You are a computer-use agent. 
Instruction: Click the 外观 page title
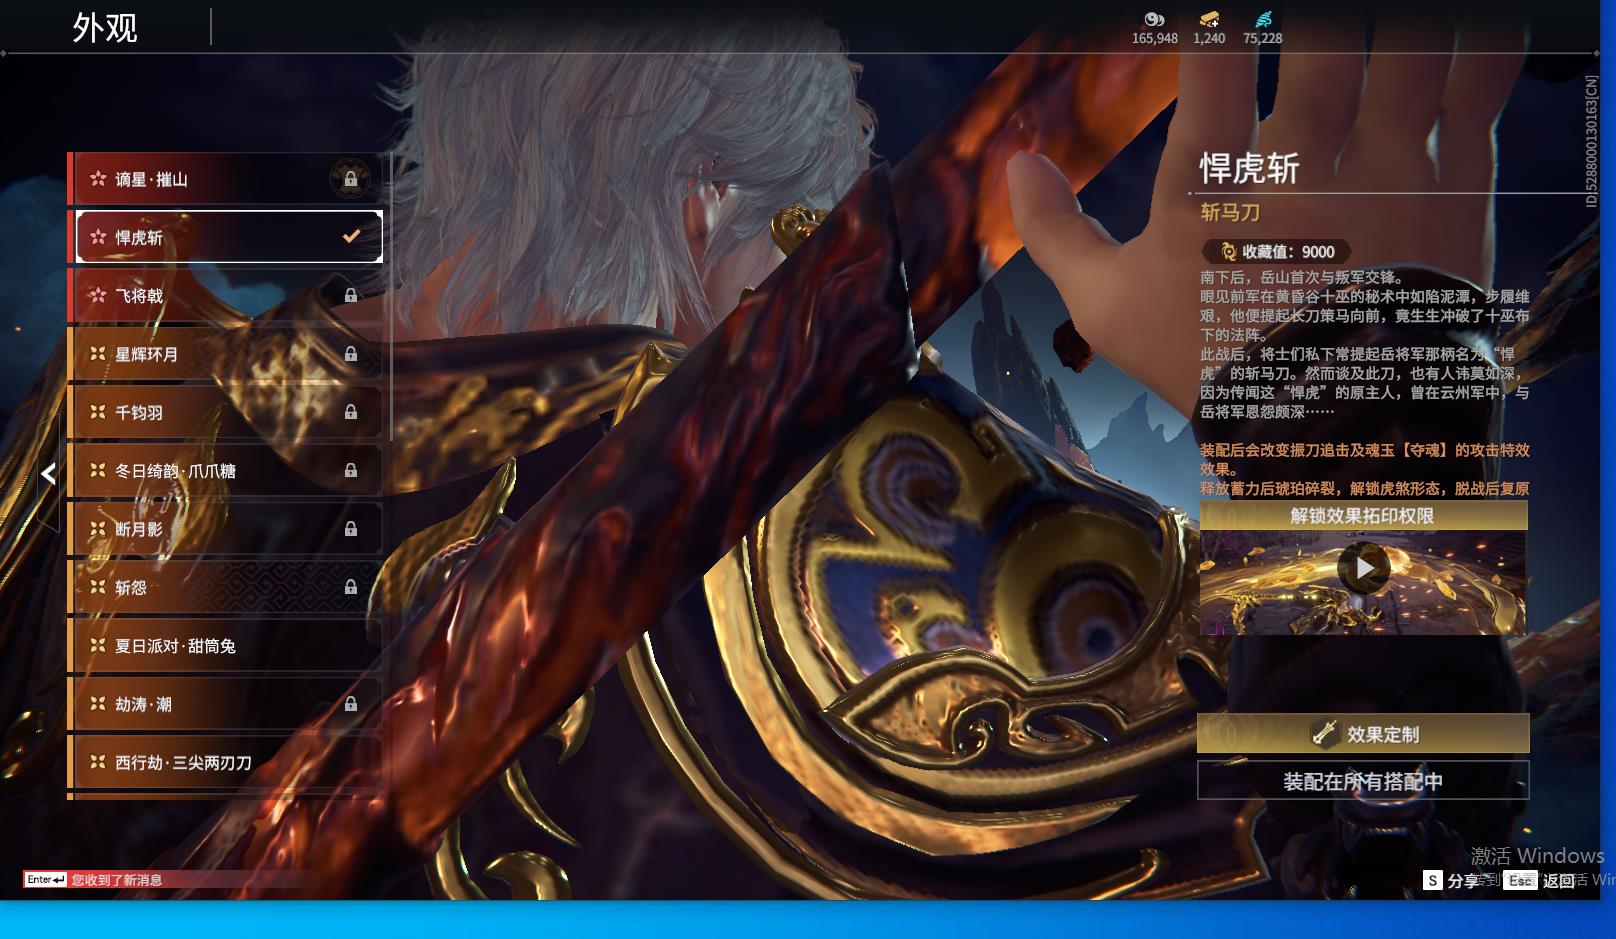click(x=105, y=28)
